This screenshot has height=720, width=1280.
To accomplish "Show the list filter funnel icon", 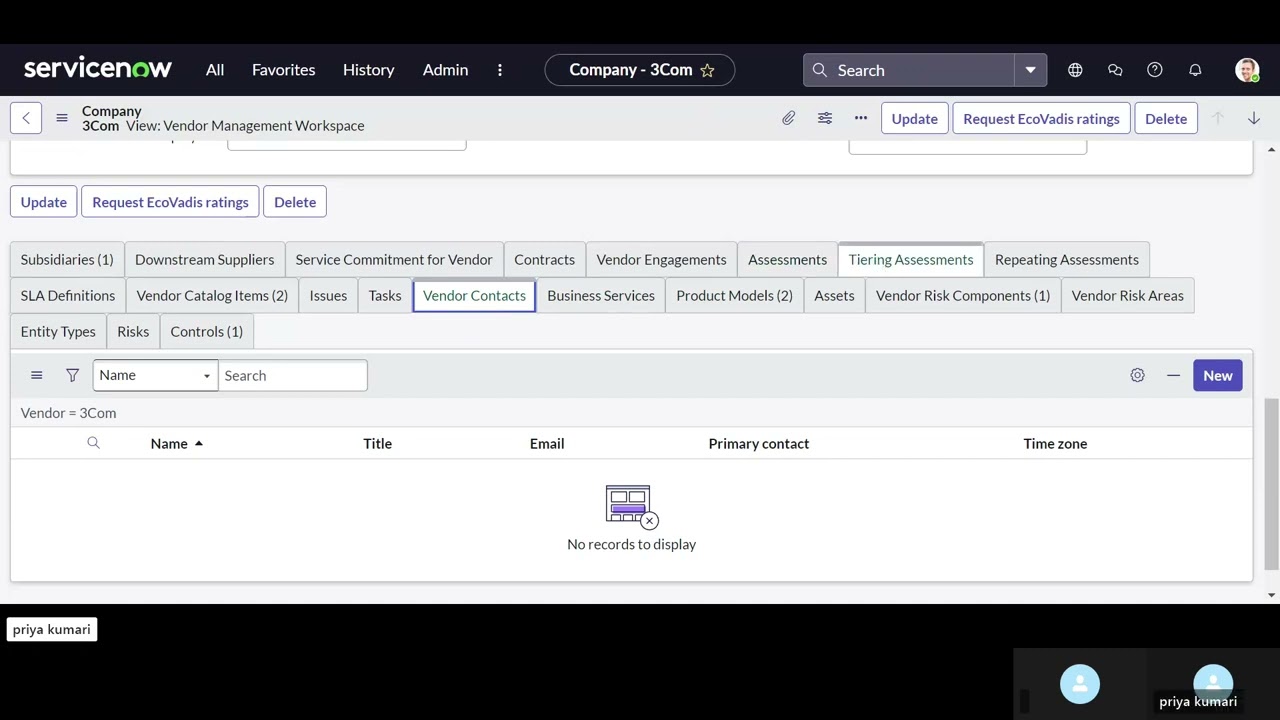I will point(73,375).
